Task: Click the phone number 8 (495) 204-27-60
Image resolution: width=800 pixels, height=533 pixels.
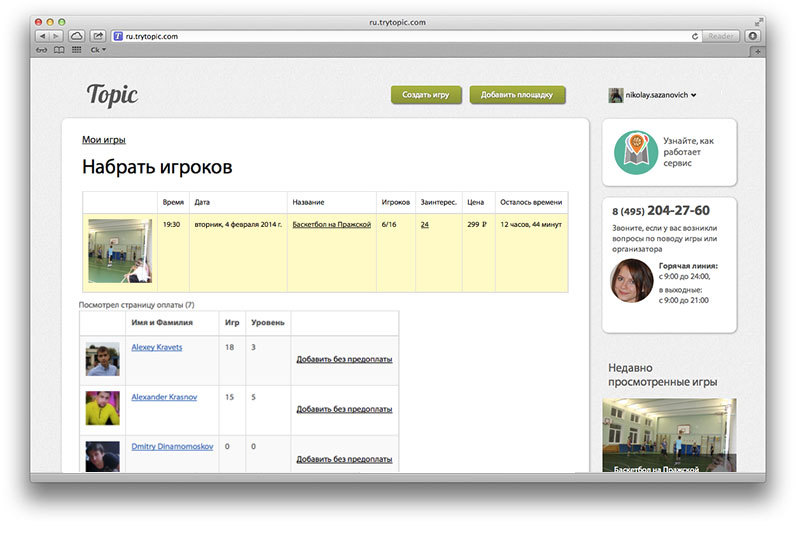Action: pos(661,211)
